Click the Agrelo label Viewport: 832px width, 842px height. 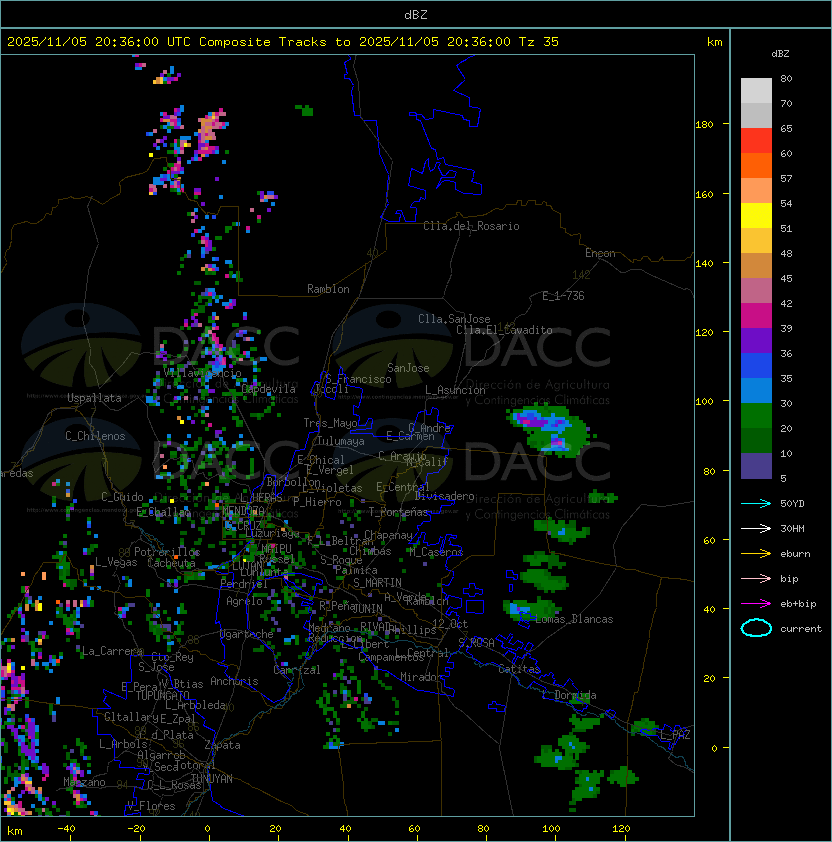pyautogui.click(x=244, y=601)
